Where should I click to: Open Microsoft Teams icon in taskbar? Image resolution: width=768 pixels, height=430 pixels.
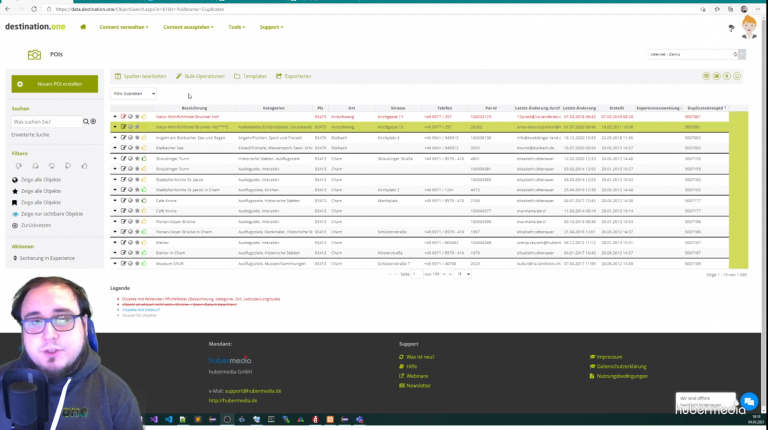[x=360, y=420]
